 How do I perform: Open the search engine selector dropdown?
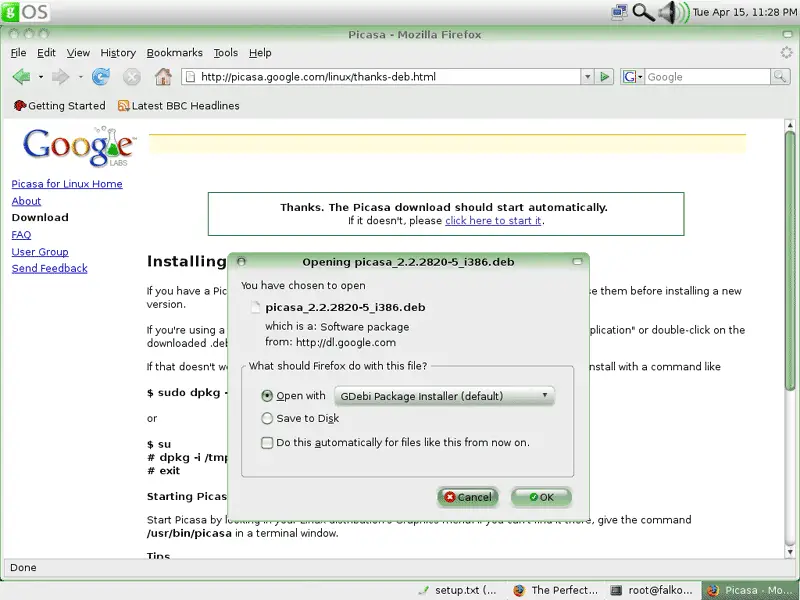[640, 77]
